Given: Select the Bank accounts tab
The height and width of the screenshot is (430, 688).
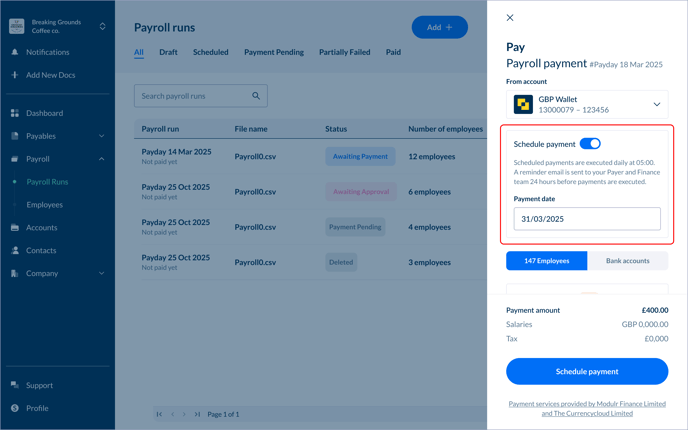Looking at the screenshot, I should click(x=627, y=261).
